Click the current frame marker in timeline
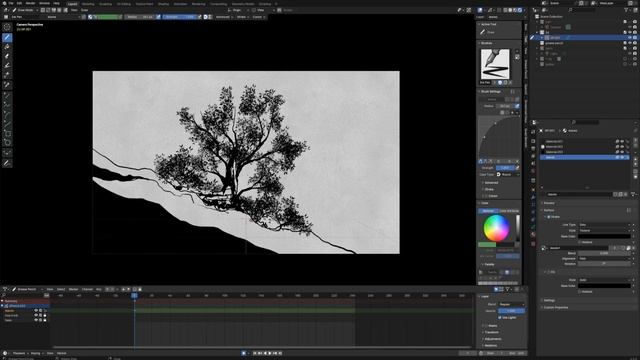Screen dimensions: 640x360 pos(134,296)
